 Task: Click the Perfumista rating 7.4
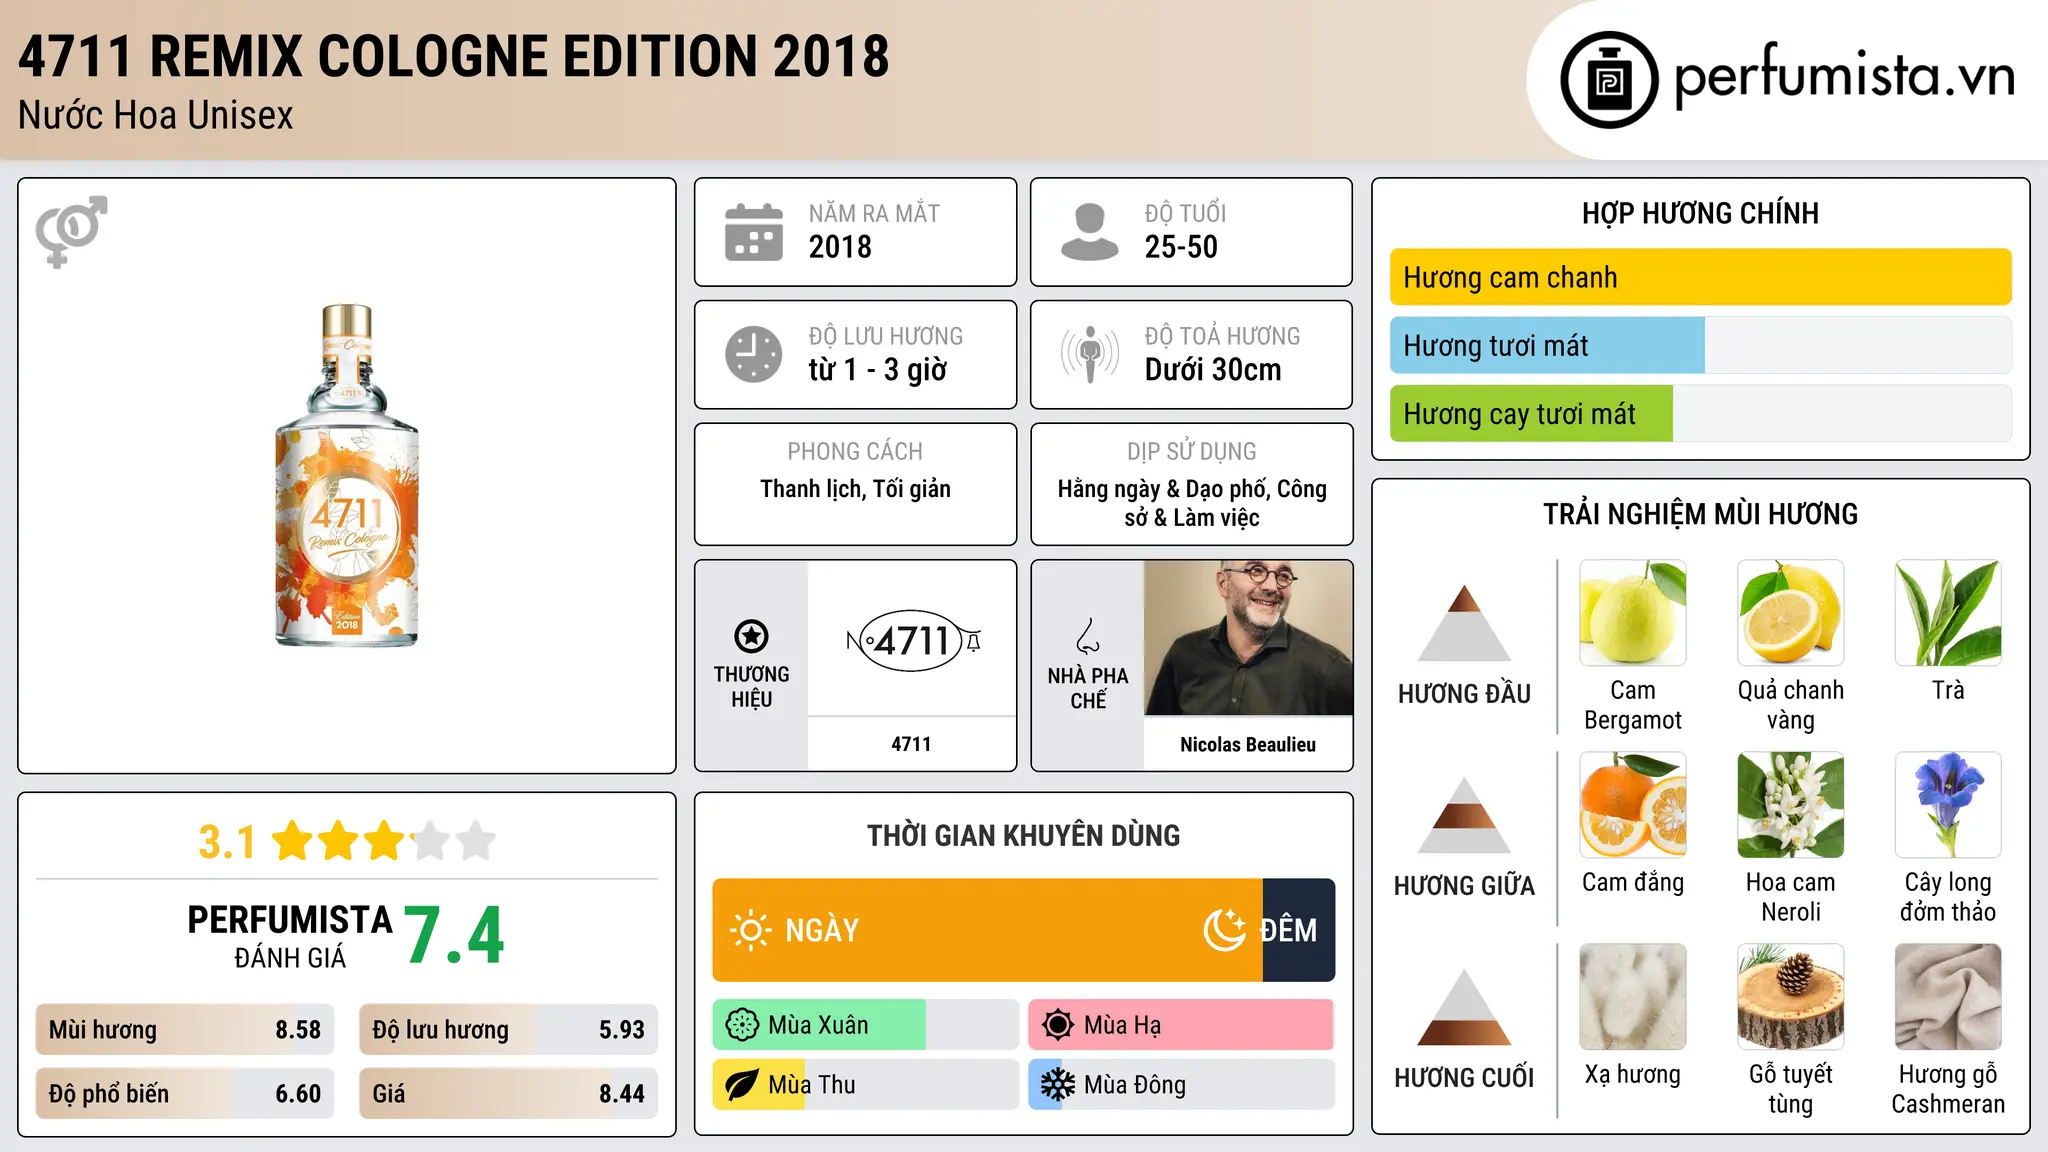(455, 935)
